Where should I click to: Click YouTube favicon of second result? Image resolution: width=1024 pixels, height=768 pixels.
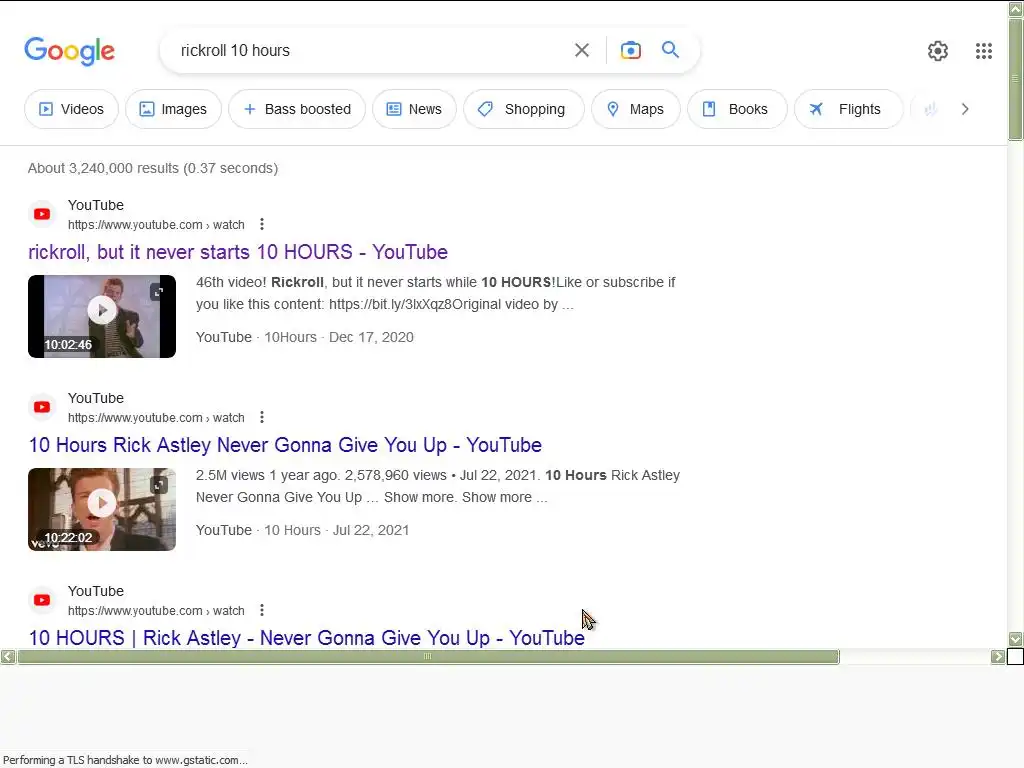[42, 407]
